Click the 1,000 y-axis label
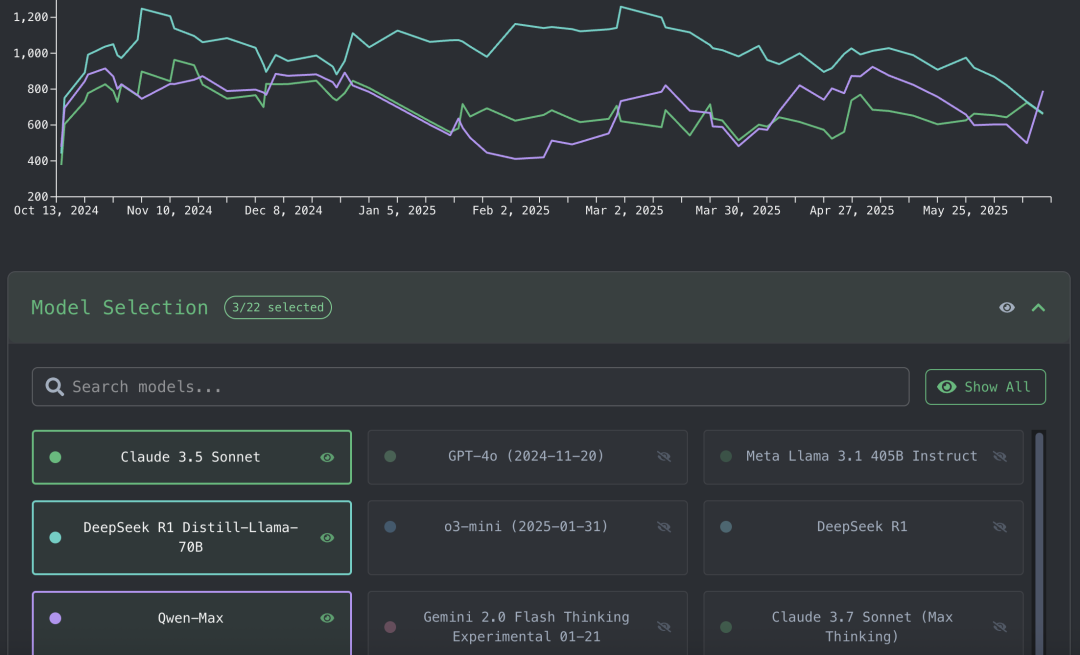This screenshot has width=1080, height=655. point(30,53)
